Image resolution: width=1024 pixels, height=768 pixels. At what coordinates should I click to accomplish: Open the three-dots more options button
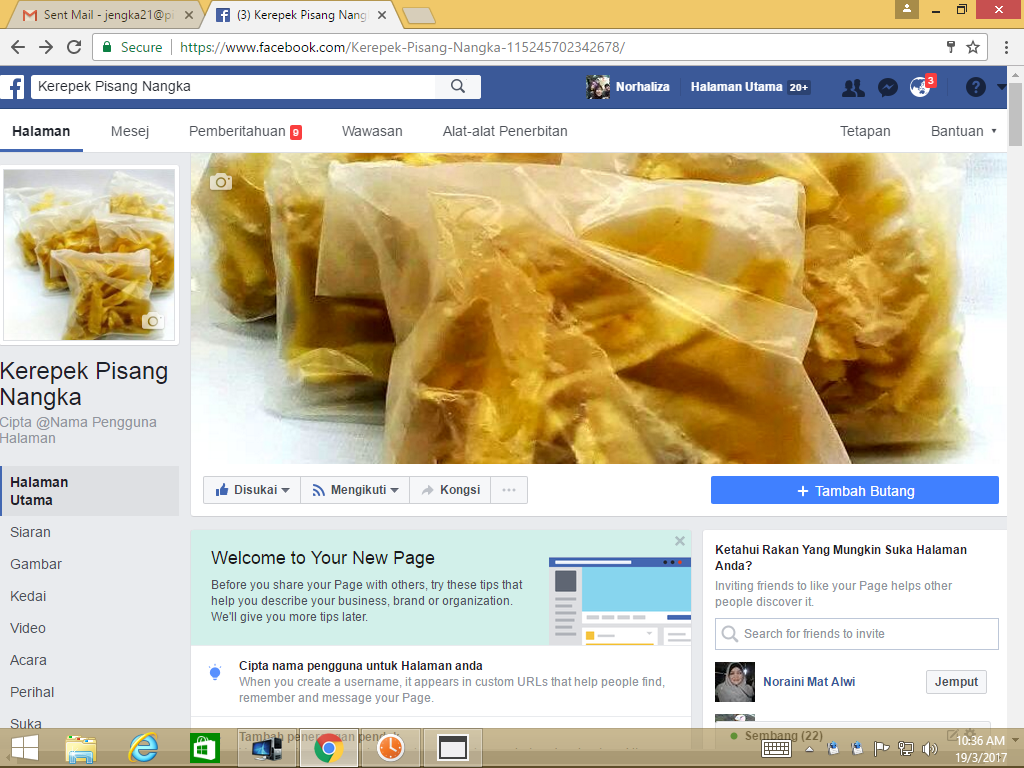[509, 490]
